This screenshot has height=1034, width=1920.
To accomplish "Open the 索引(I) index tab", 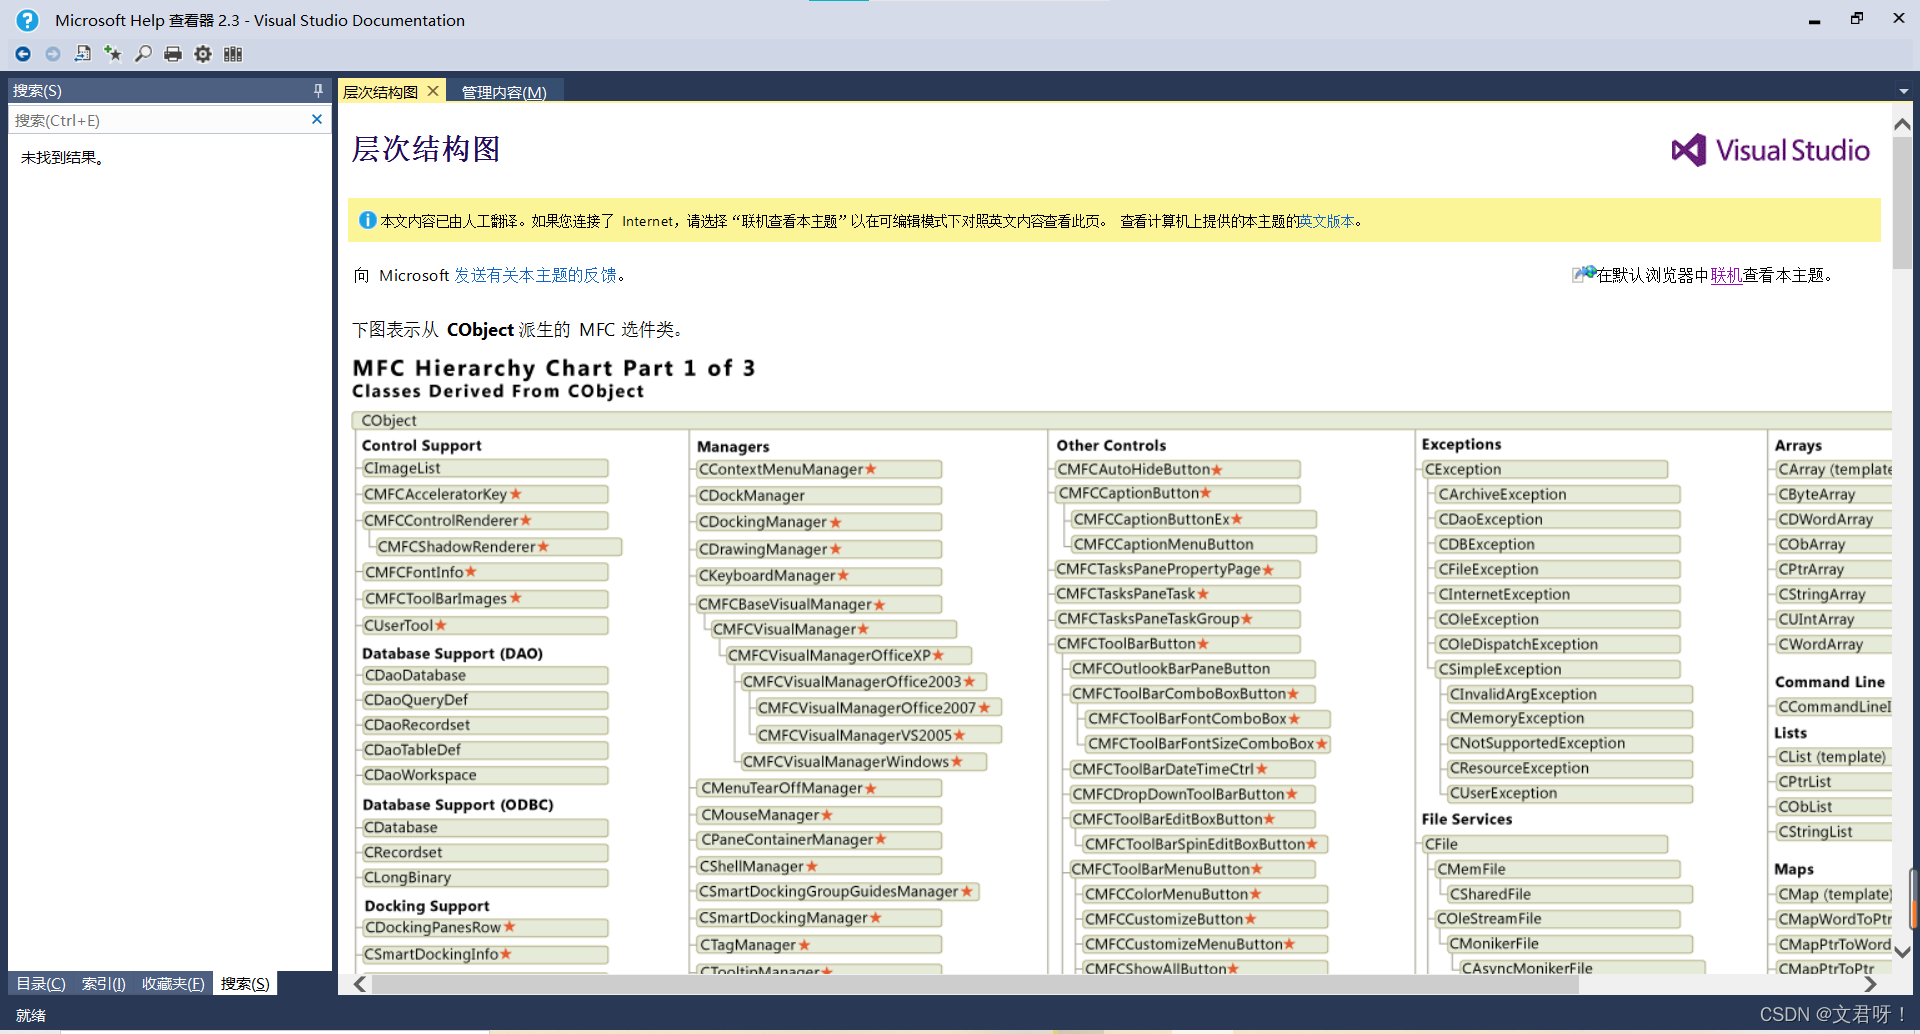I will pyautogui.click(x=104, y=984).
